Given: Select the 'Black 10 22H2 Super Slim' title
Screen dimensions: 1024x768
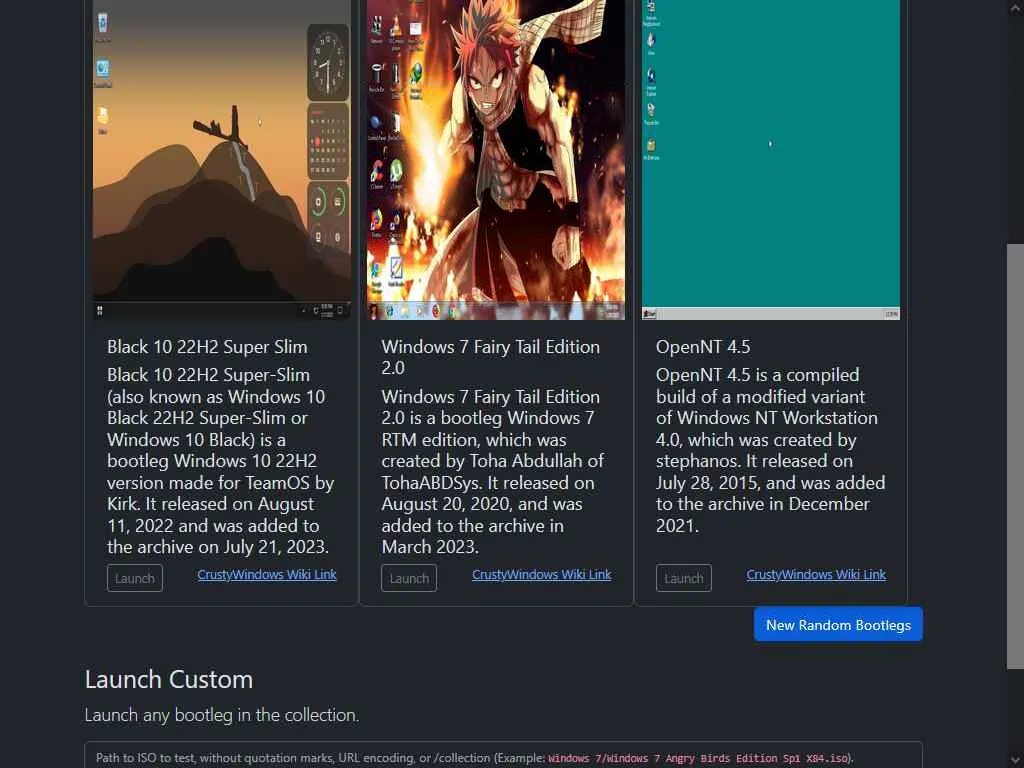Looking at the screenshot, I should 207,347.
